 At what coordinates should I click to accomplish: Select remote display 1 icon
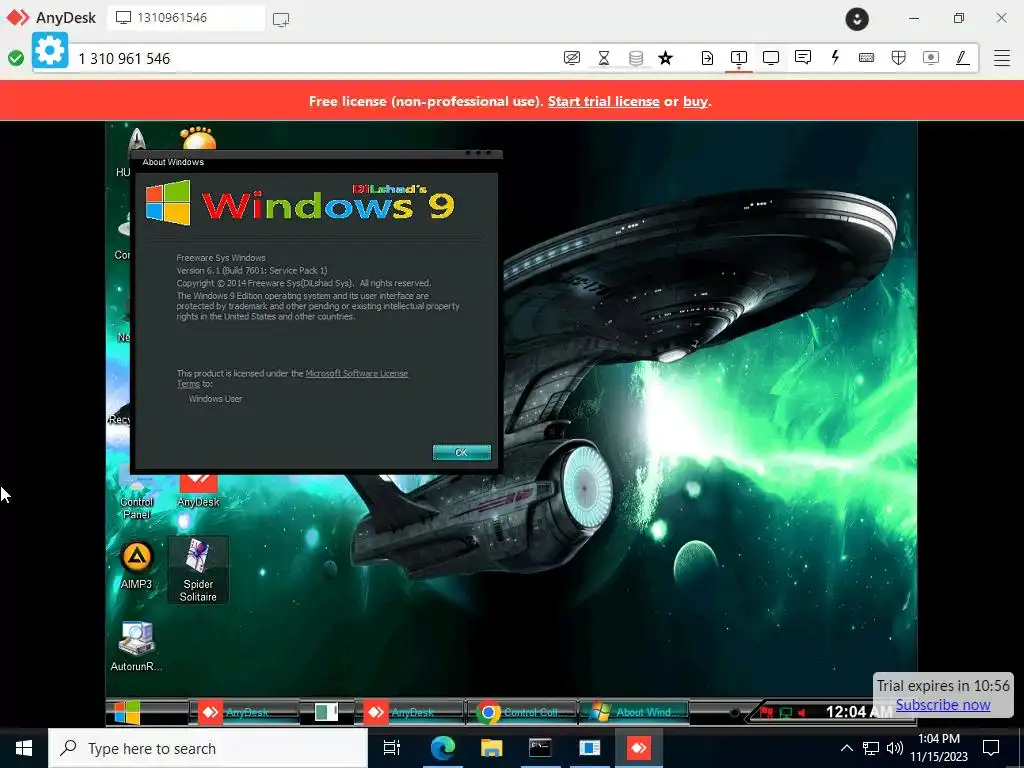pyautogui.click(x=739, y=58)
